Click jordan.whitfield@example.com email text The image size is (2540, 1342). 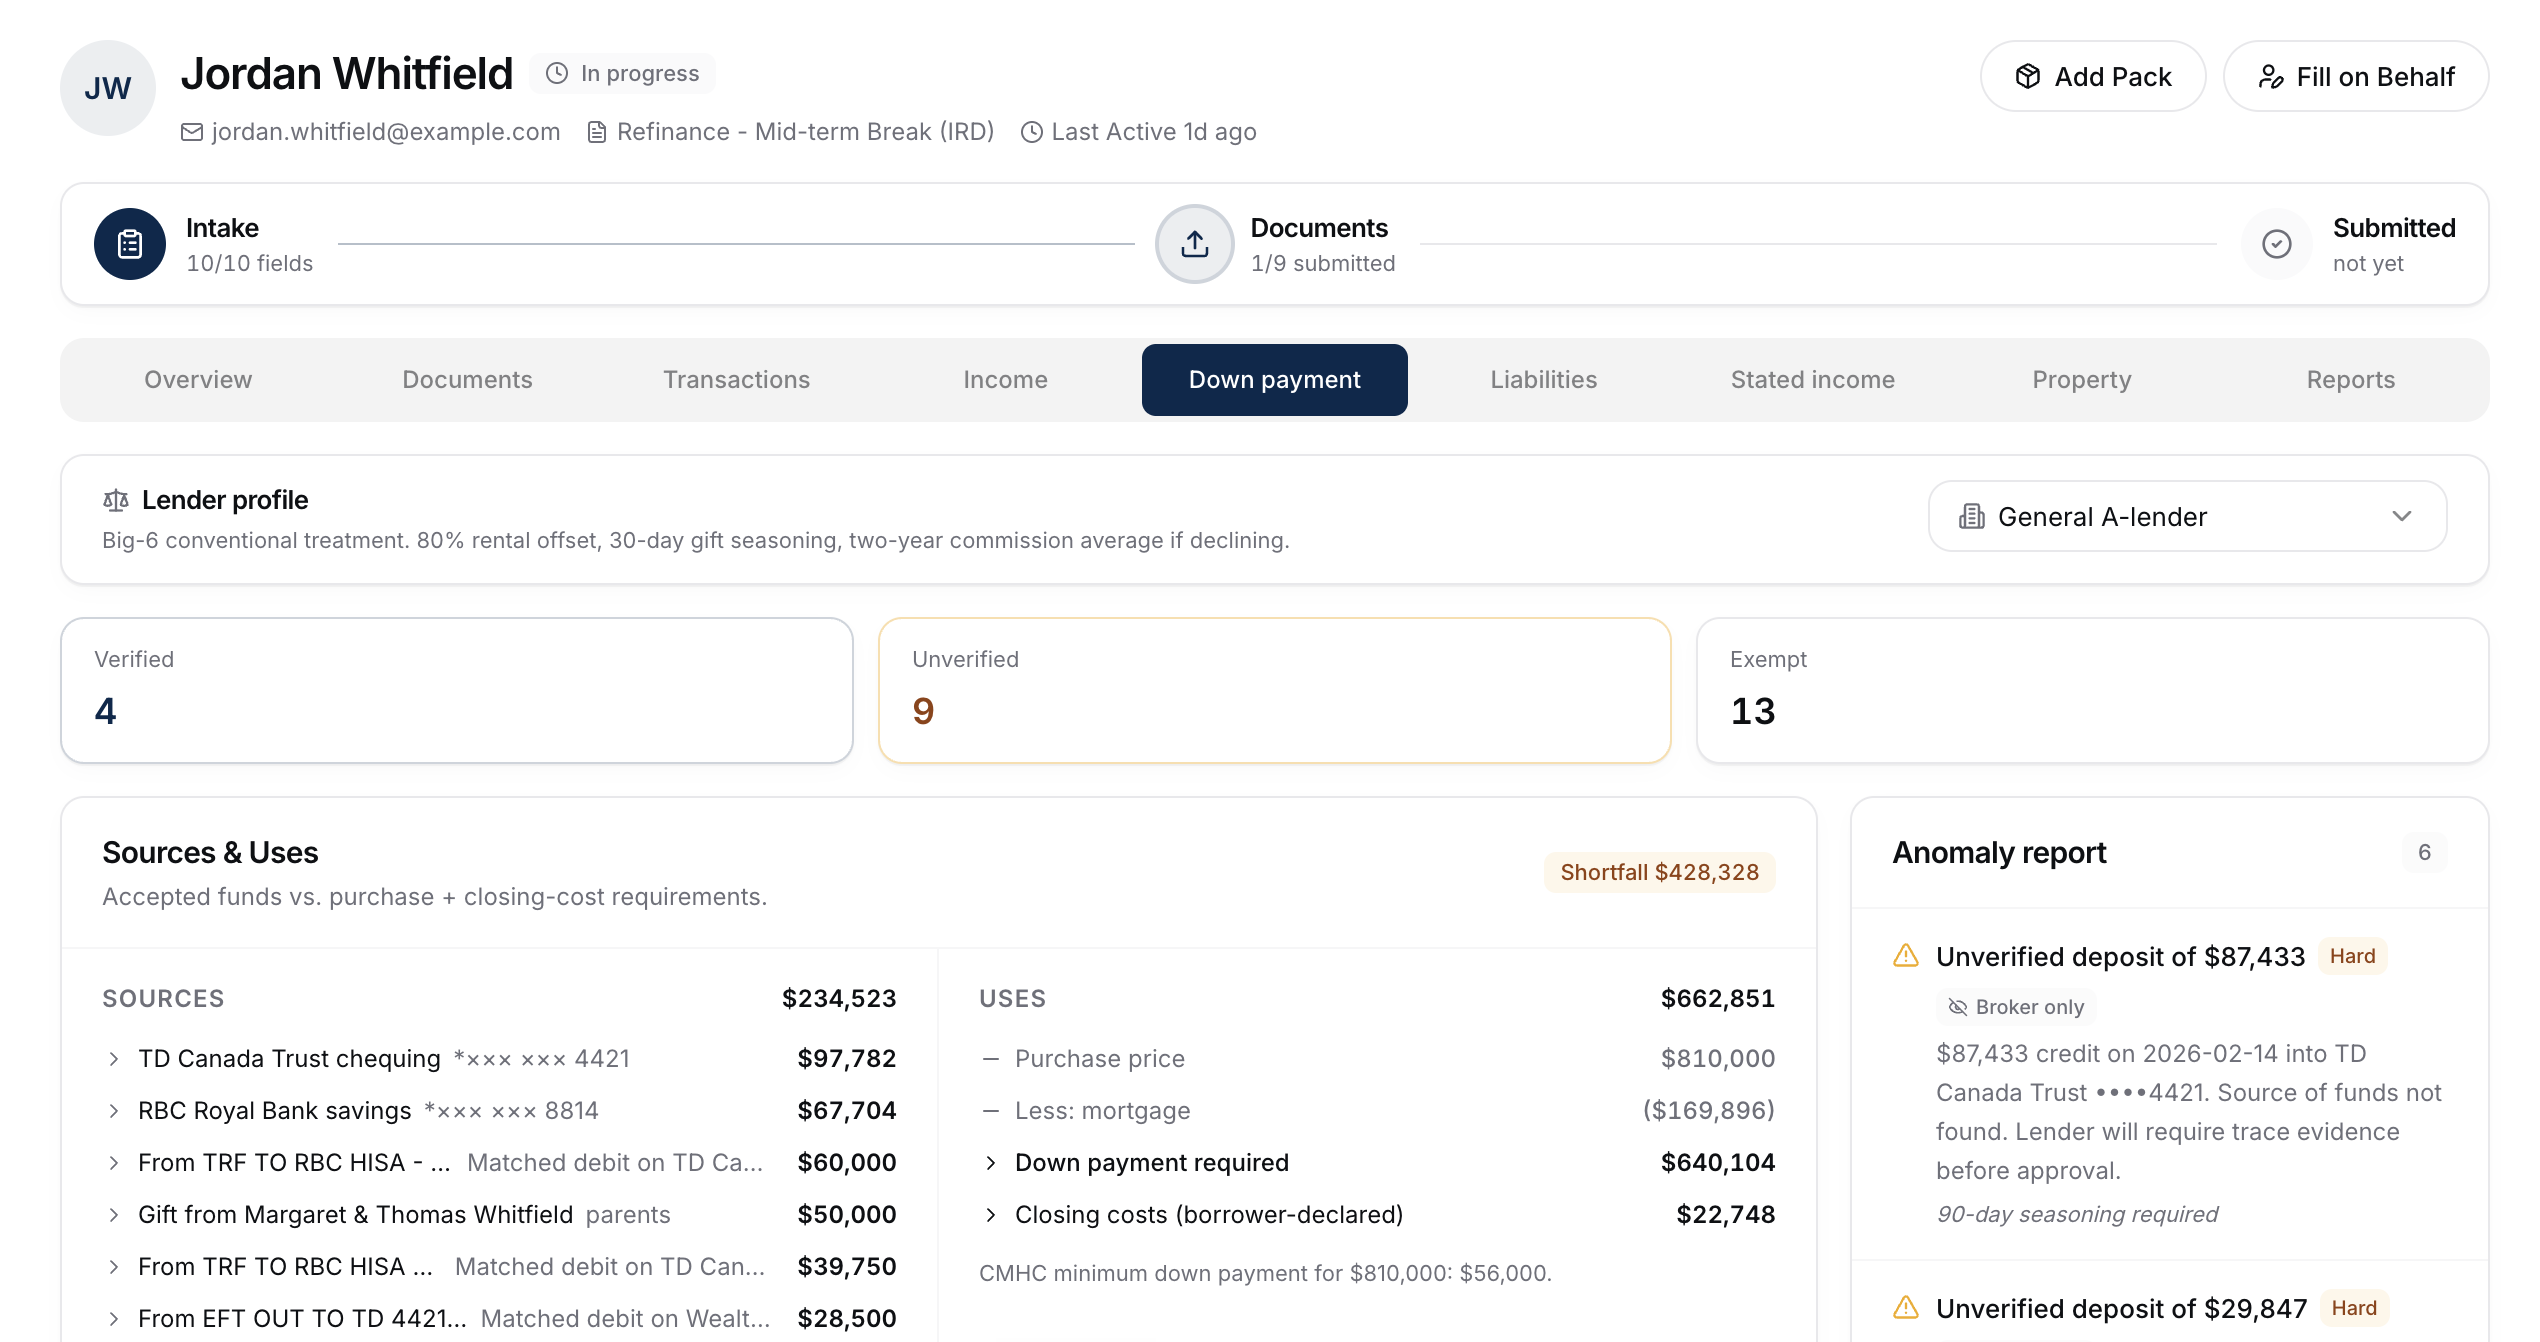click(385, 132)
